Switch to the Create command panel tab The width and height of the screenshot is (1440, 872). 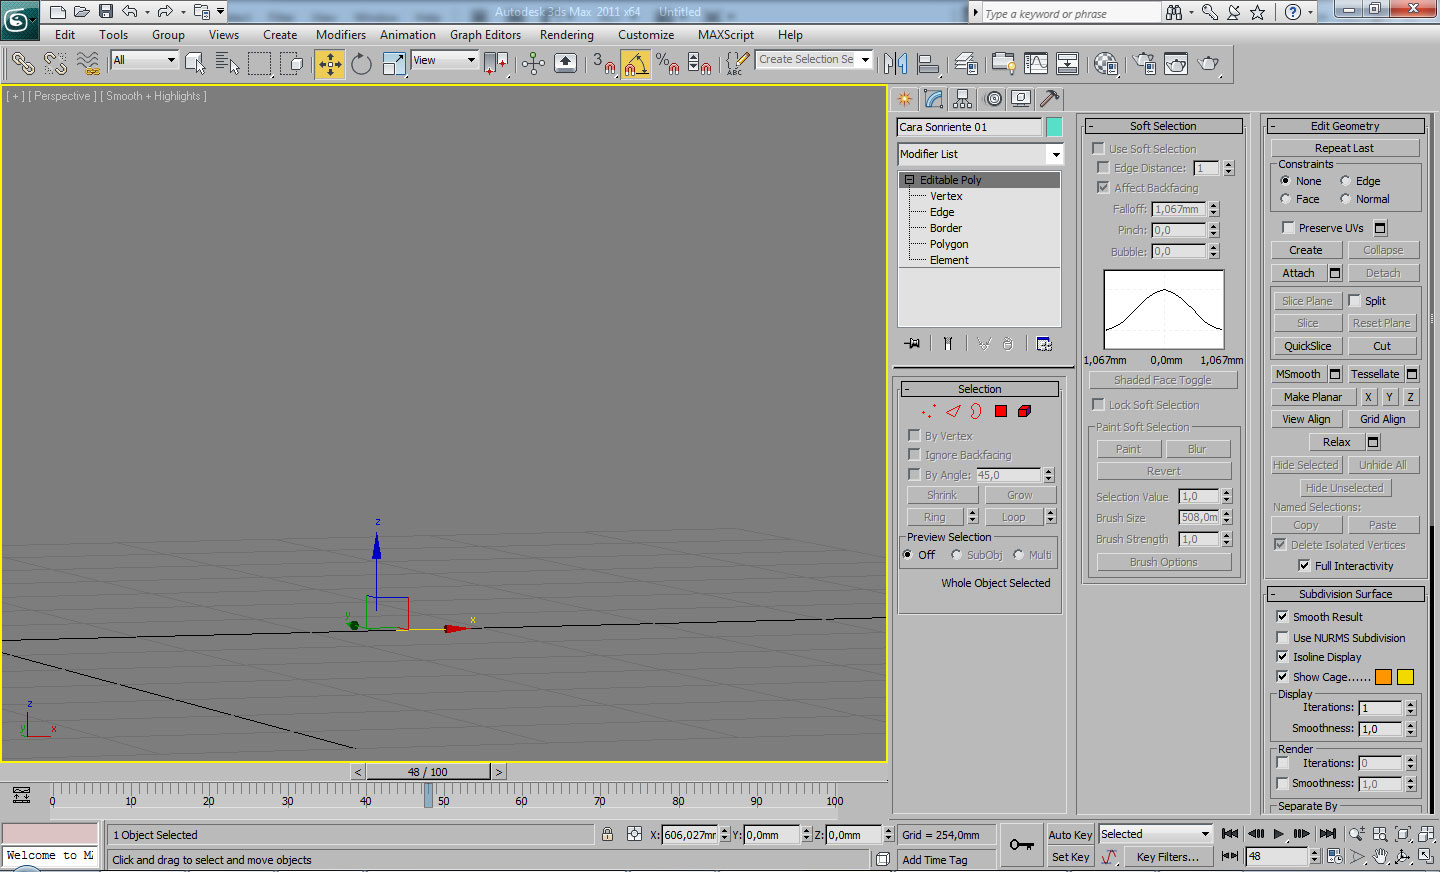pyautogui.click(x=904, y=99)
